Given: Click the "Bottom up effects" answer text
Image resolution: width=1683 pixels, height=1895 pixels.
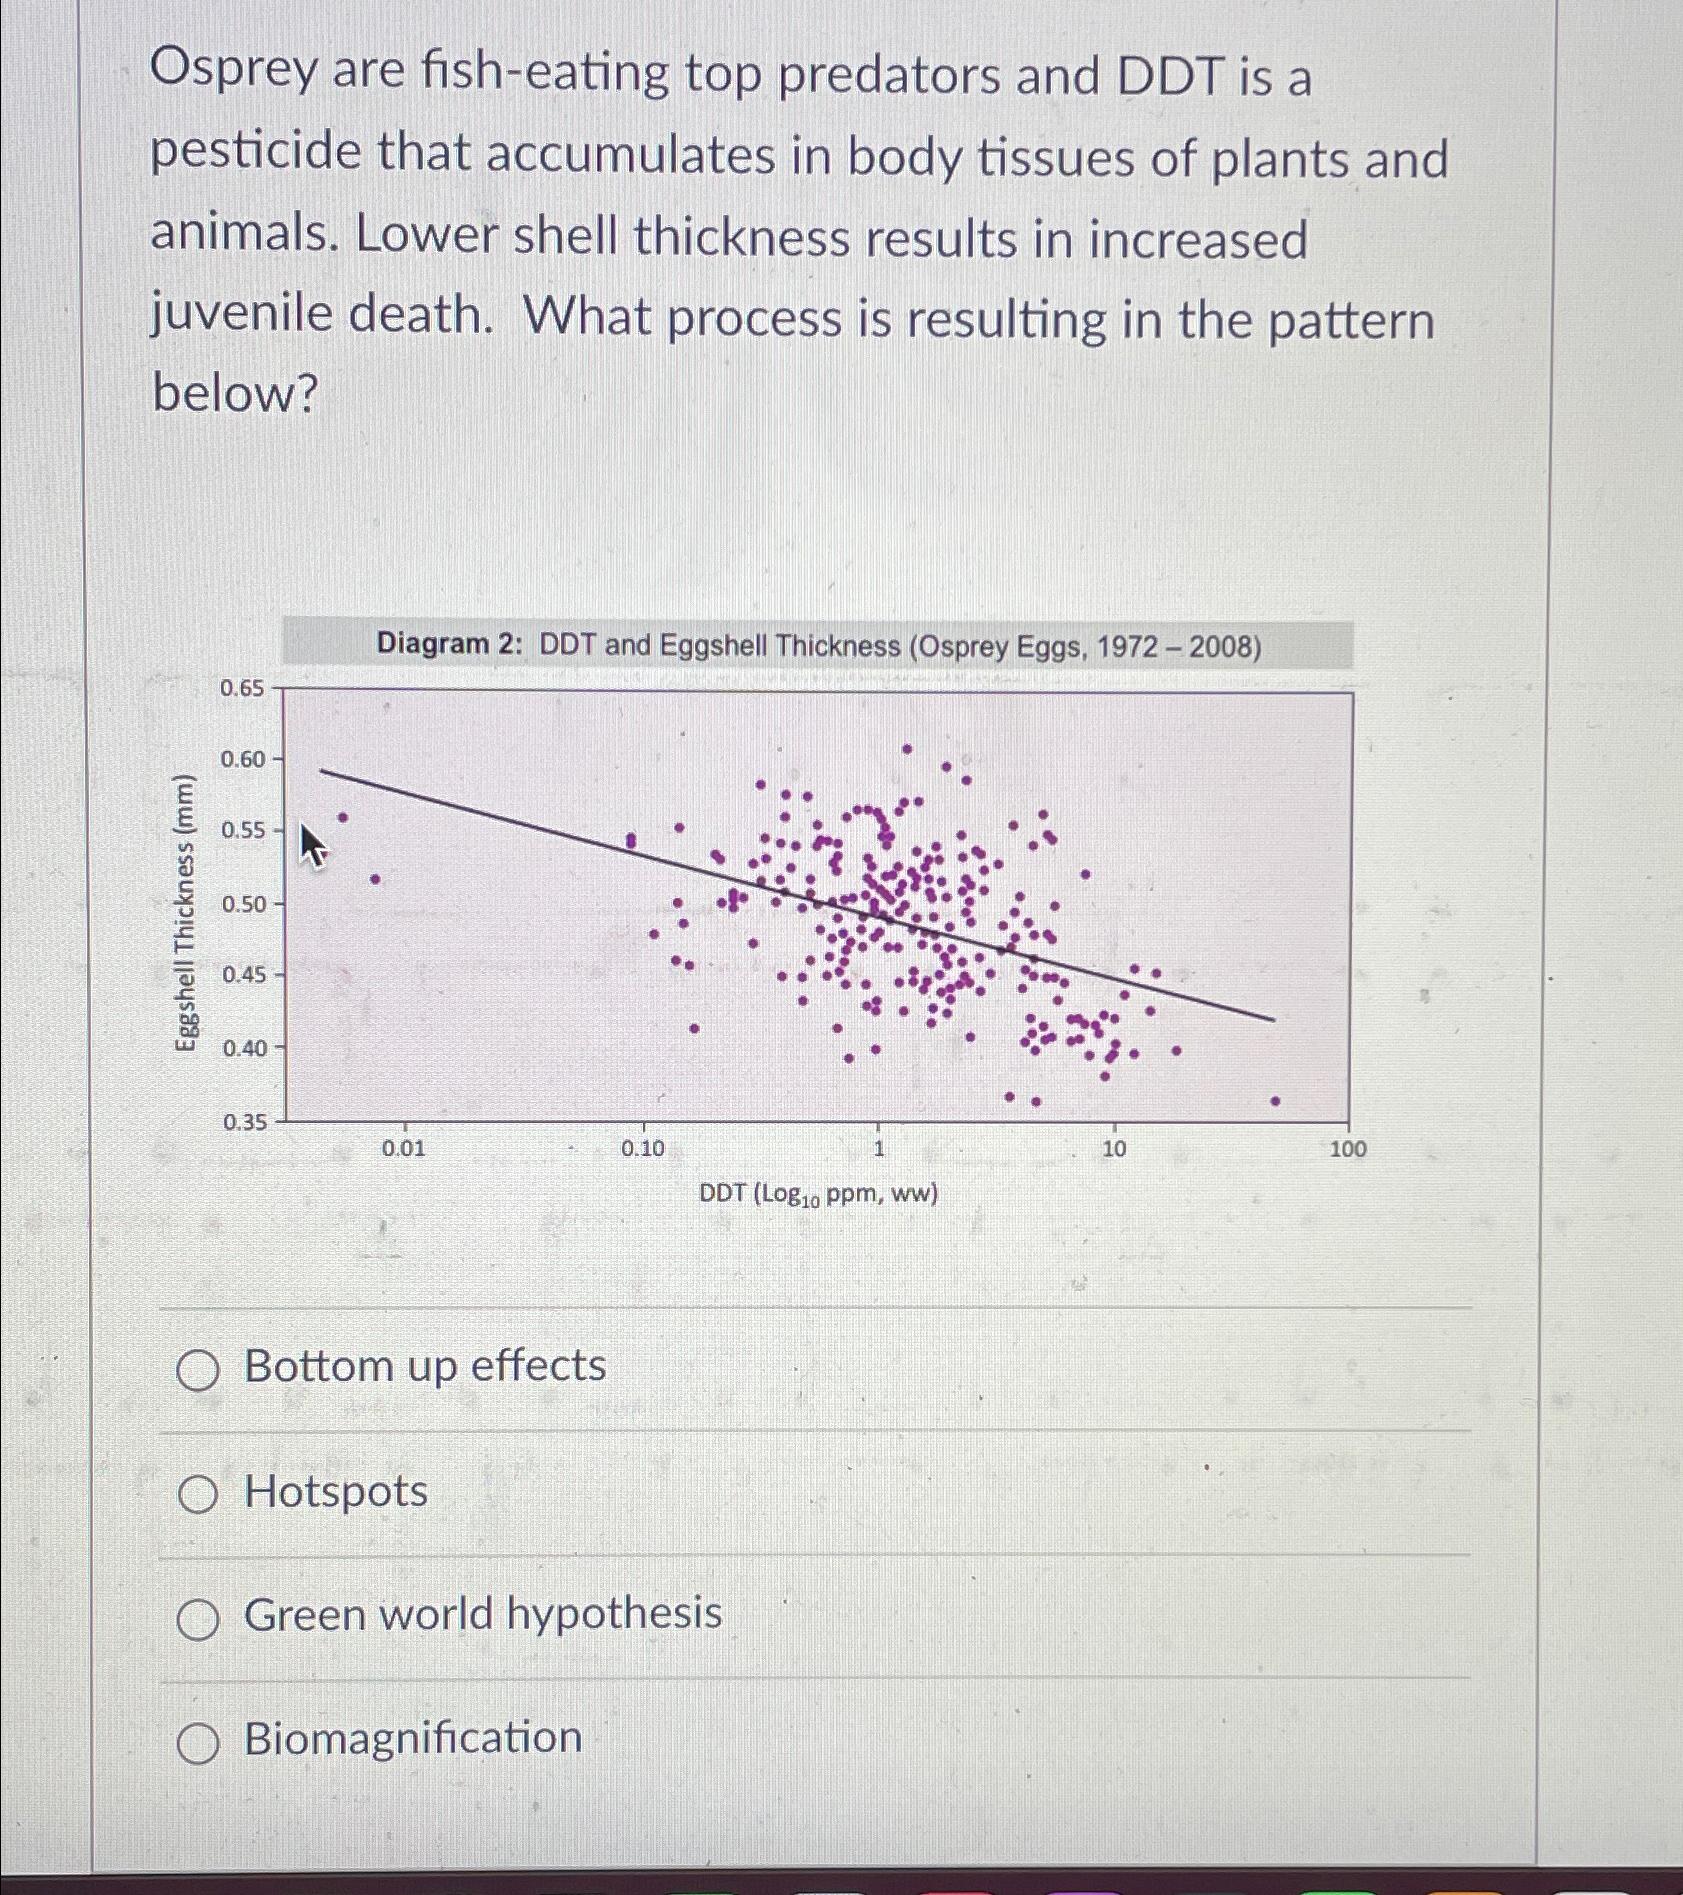Looking at the screenshot, I should click(425, 1366).
